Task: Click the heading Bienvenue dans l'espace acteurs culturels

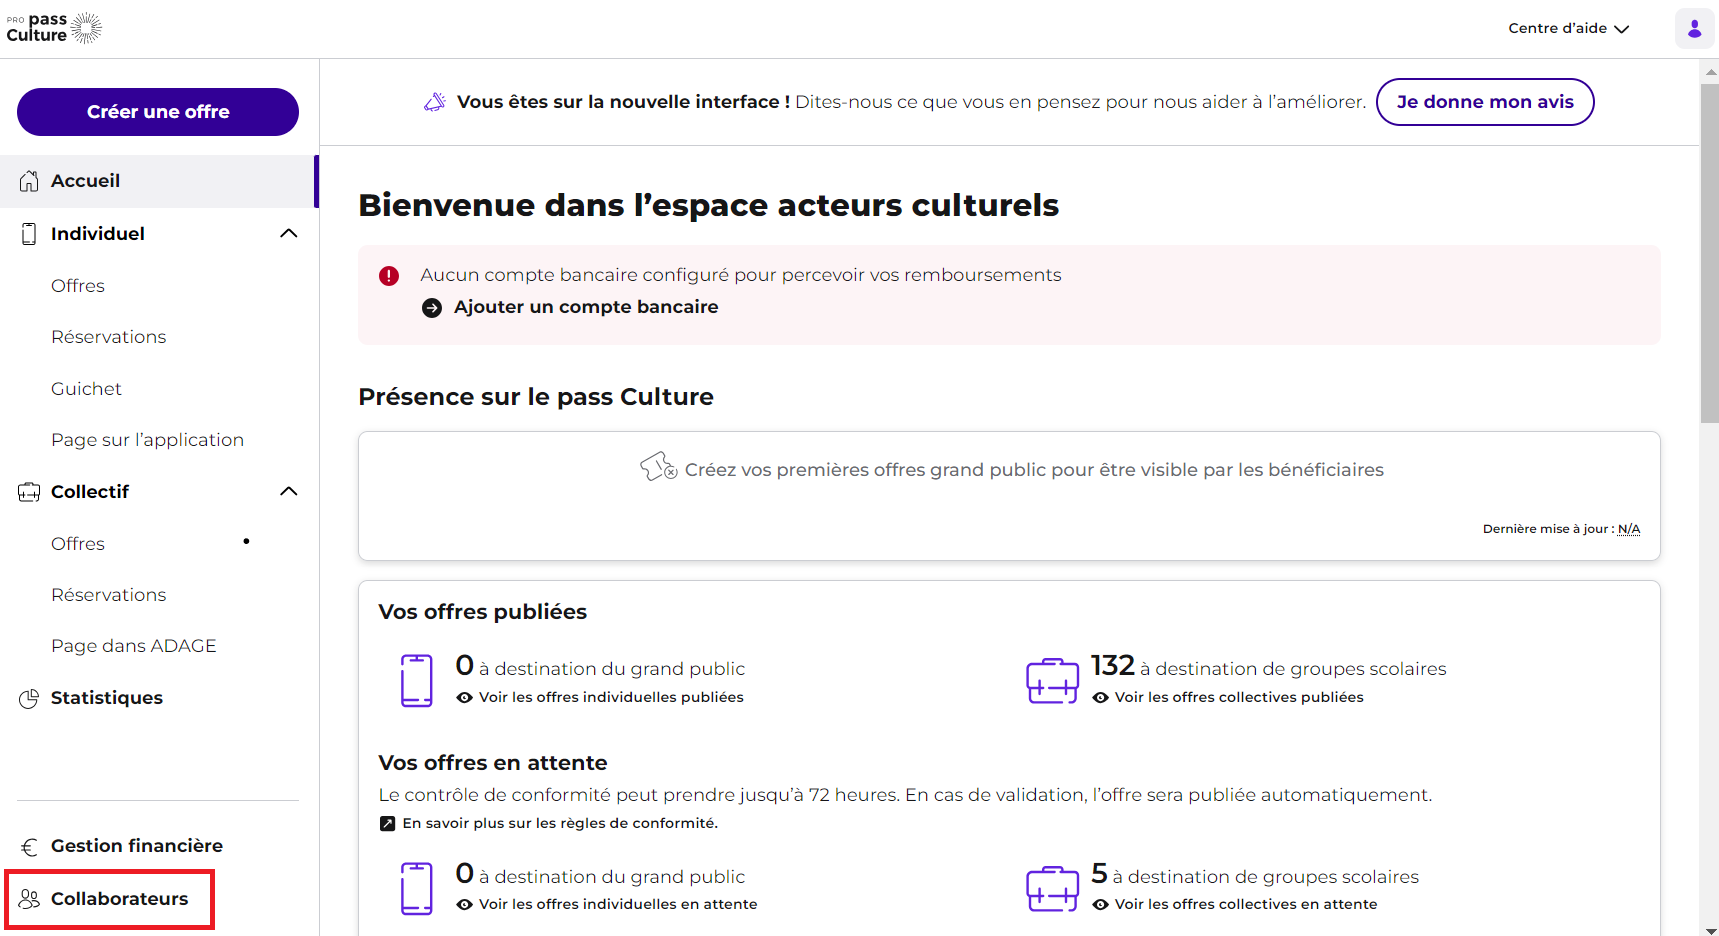Action: click(x=709, y=205)
